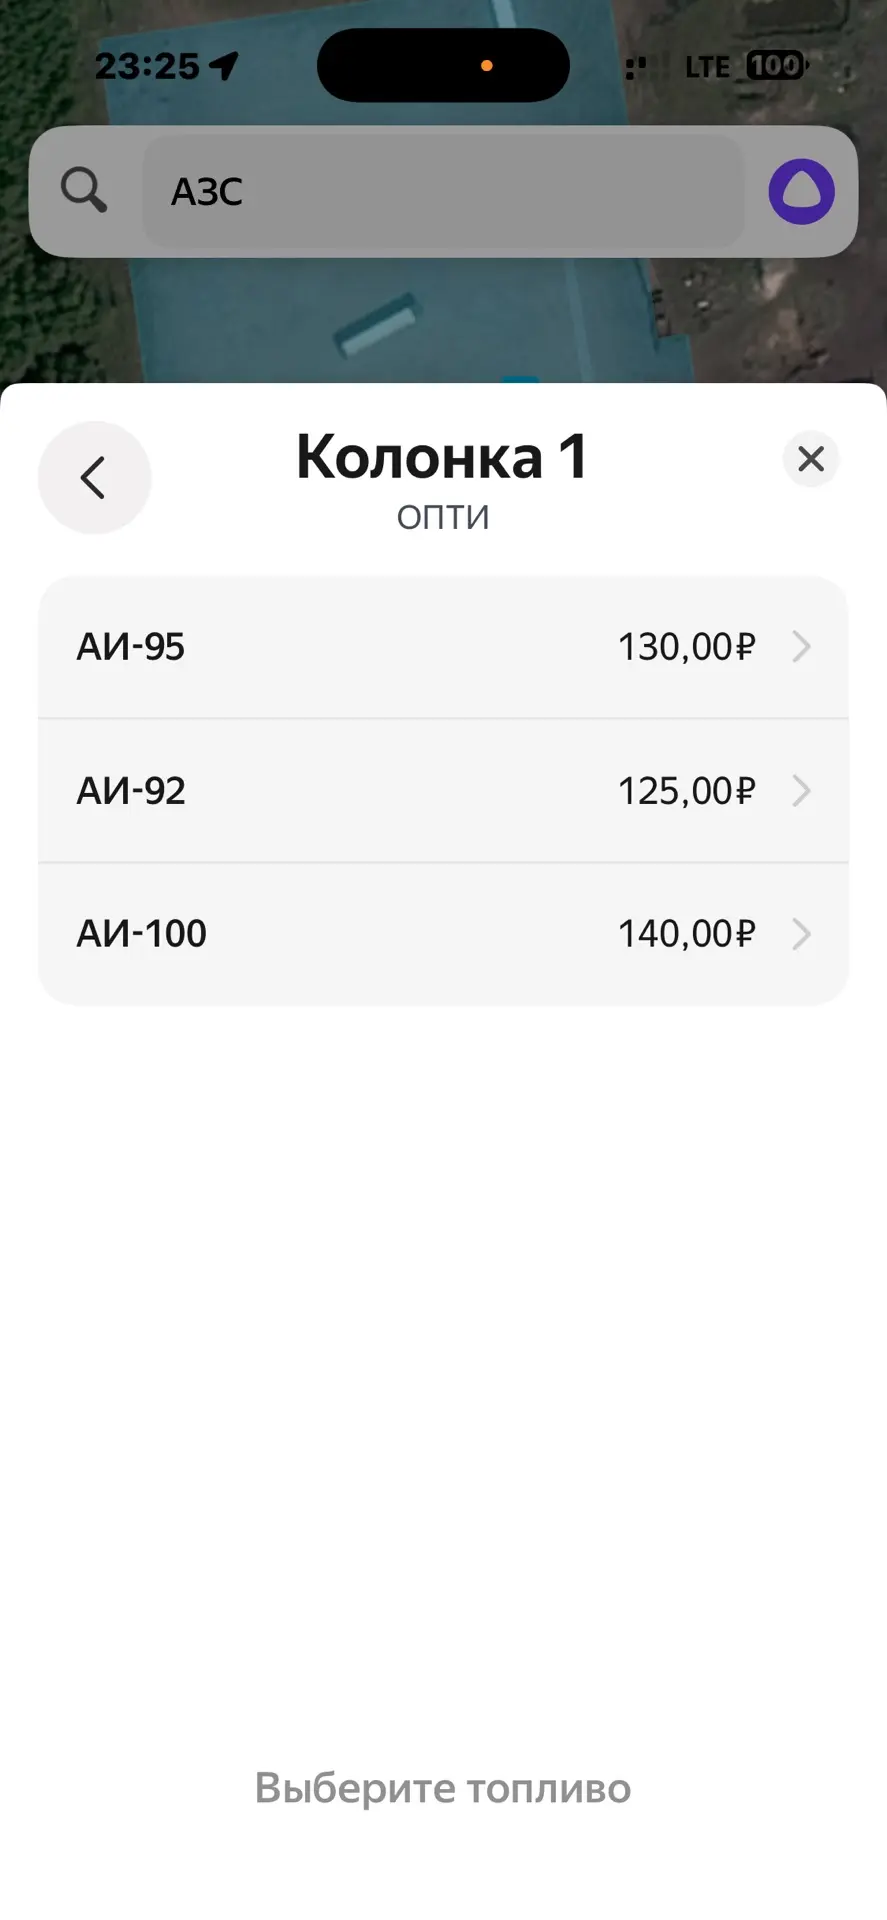The width and height of the screenshot is (887, 1920).
Task: Tap the location arrow in status bar
Action: (224, 66)
